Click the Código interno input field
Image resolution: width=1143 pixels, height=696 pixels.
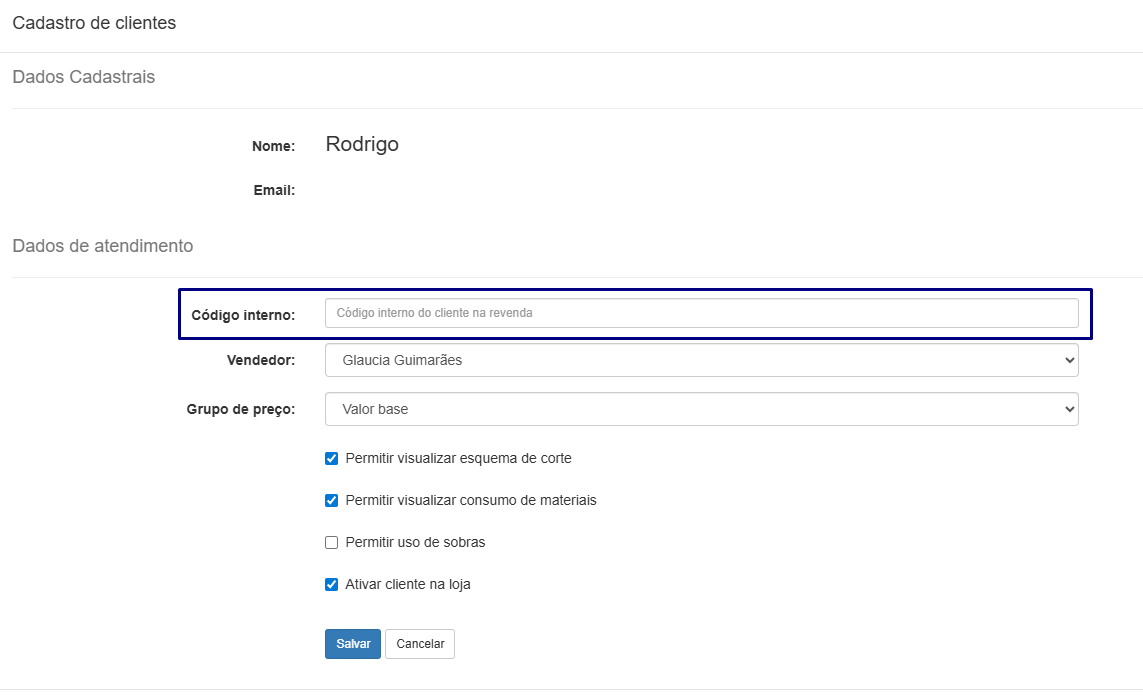[701, 313]
